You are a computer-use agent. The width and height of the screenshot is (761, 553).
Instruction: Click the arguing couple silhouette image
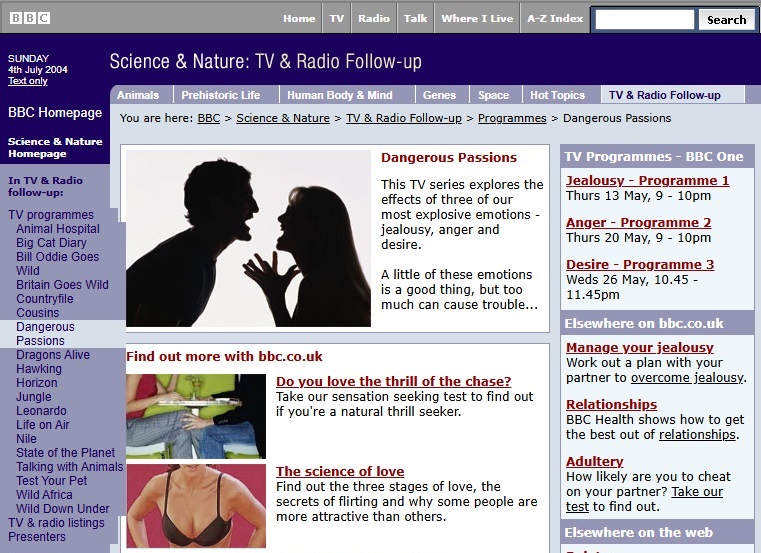[248, 238]
